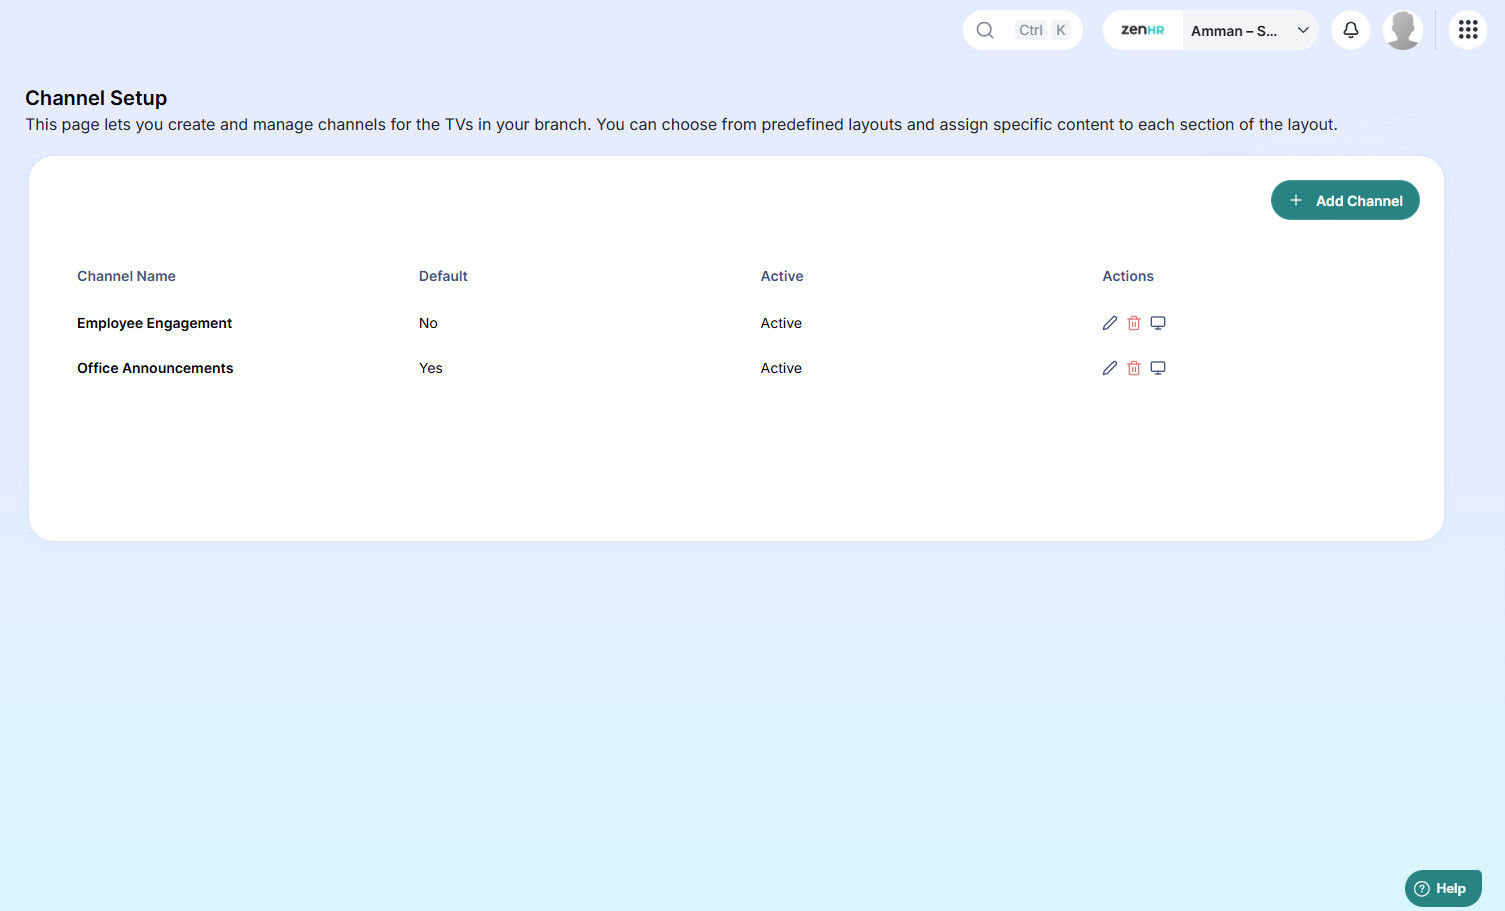Image resolution: width=1505 pixels, height=911 pixels.
Task: Click the search magnifier icon
Action: click(985, 30)
